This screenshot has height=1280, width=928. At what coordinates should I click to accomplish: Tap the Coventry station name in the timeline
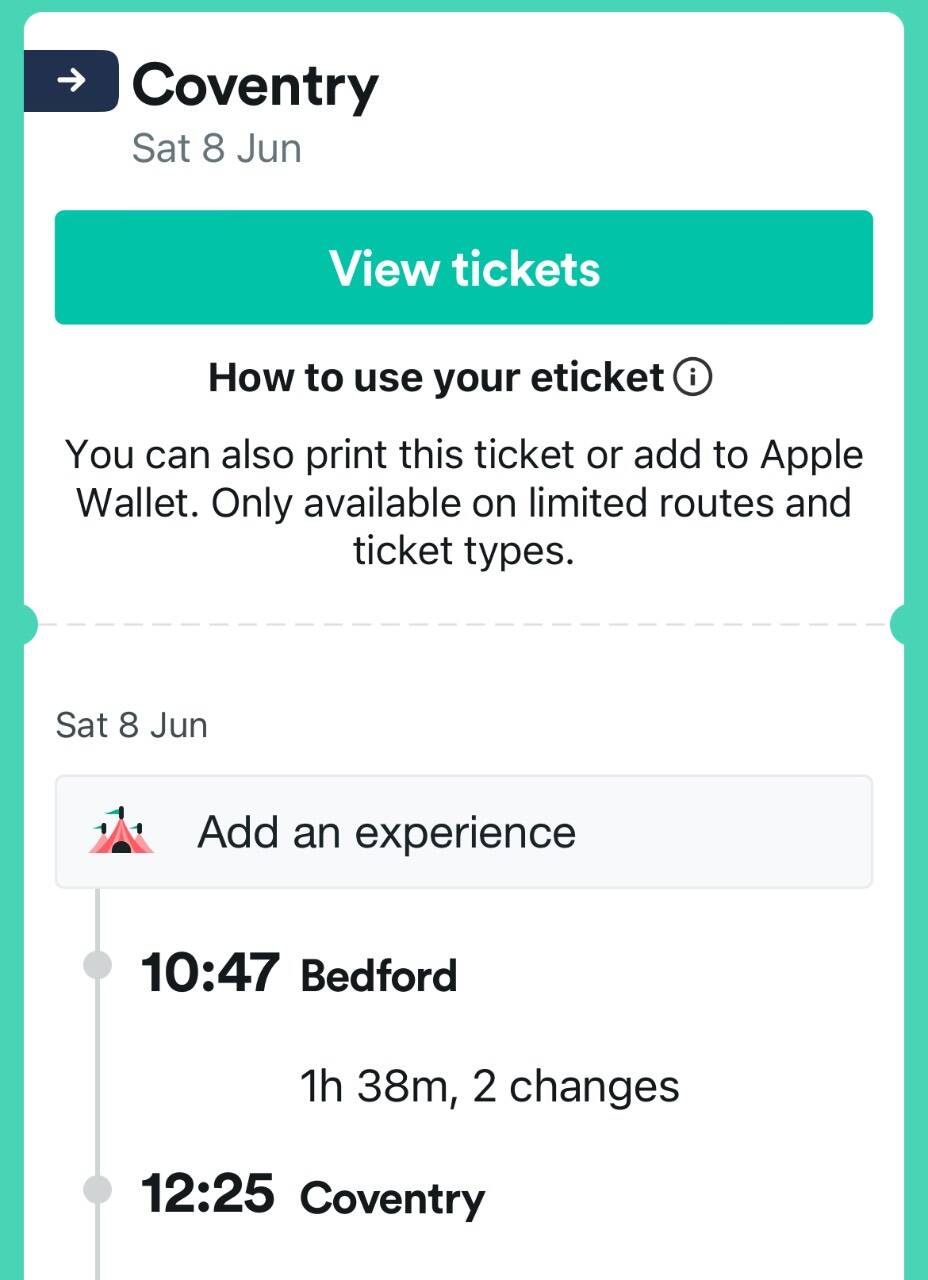(392, 1199)
